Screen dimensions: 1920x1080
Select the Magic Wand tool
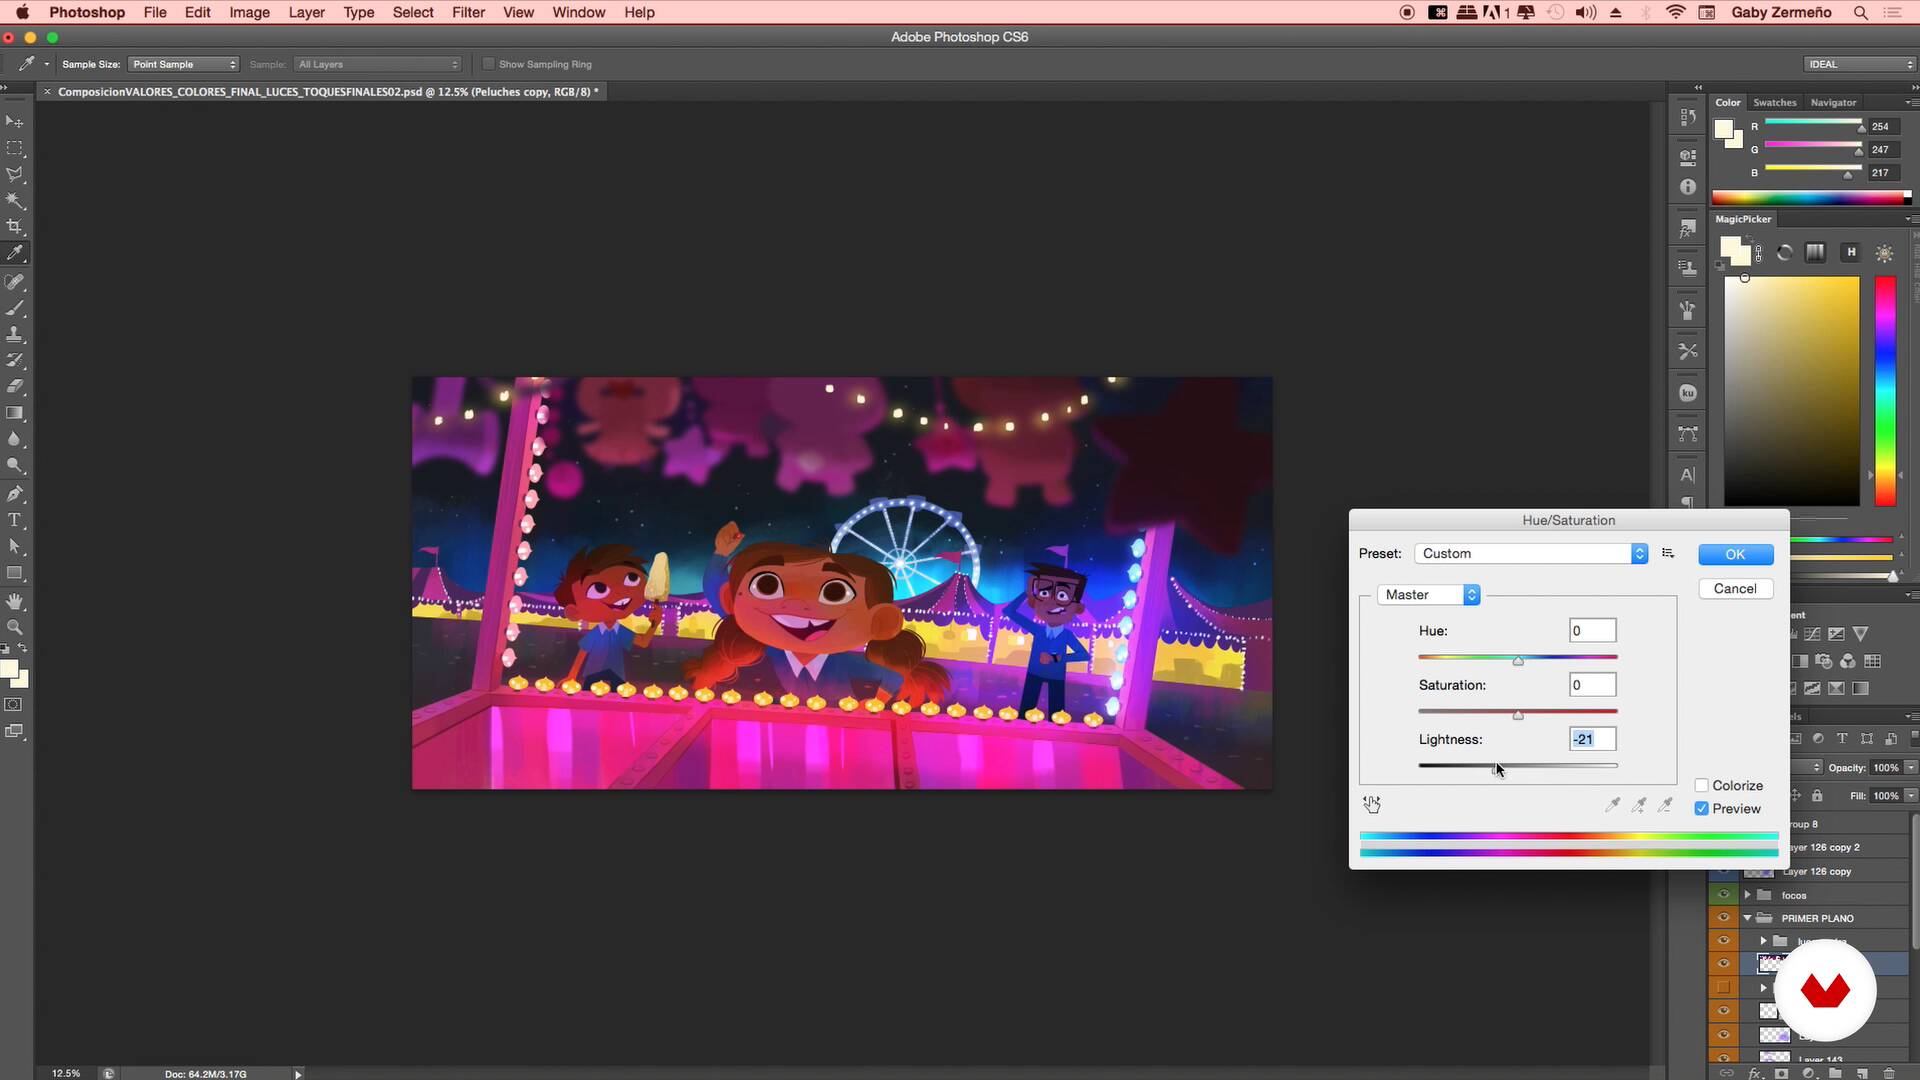(x=15, y=200)
